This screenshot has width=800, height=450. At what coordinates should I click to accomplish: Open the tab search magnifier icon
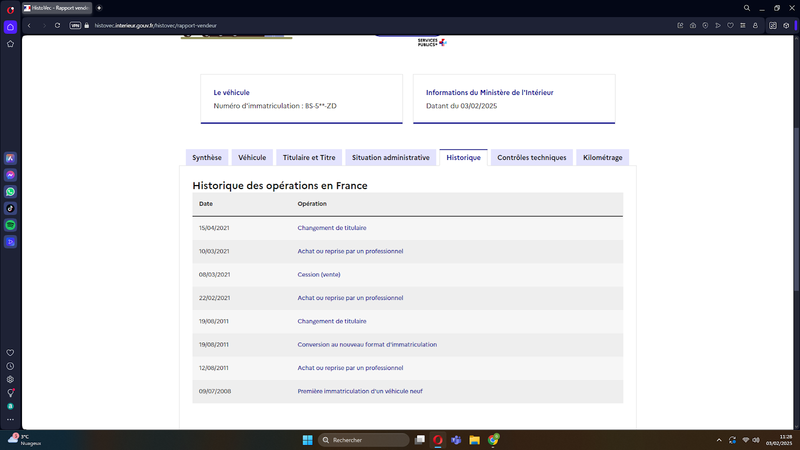pyautogui.click(x=746, y=8)
